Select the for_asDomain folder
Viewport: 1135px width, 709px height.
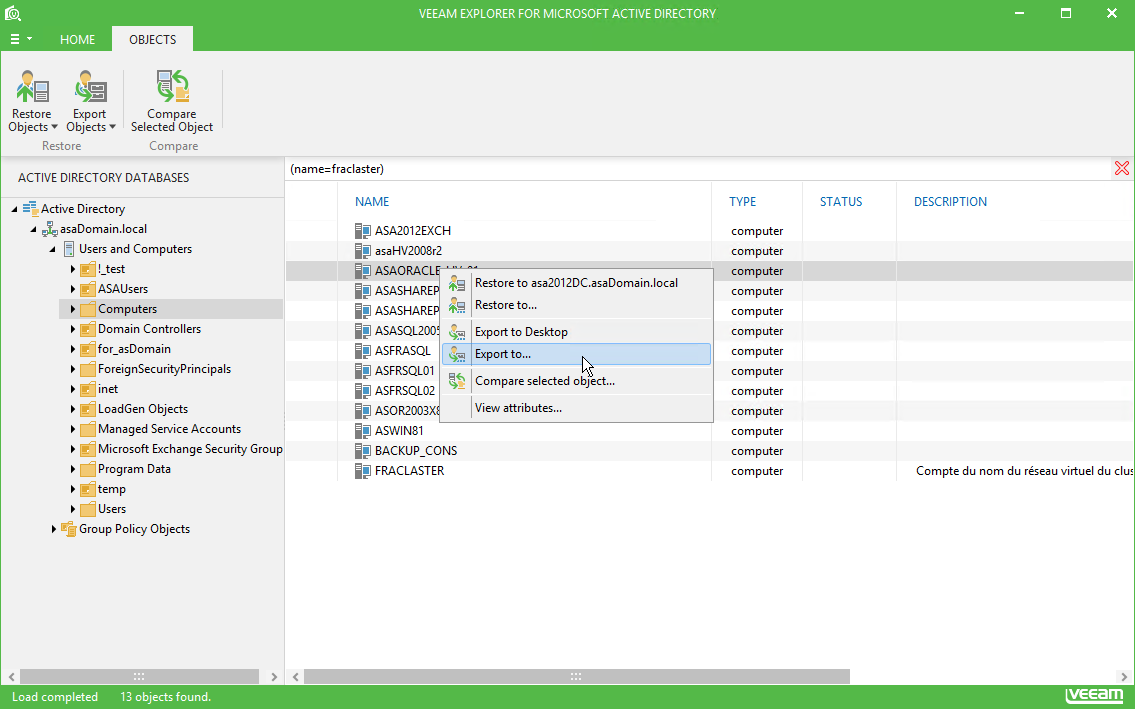134,349
